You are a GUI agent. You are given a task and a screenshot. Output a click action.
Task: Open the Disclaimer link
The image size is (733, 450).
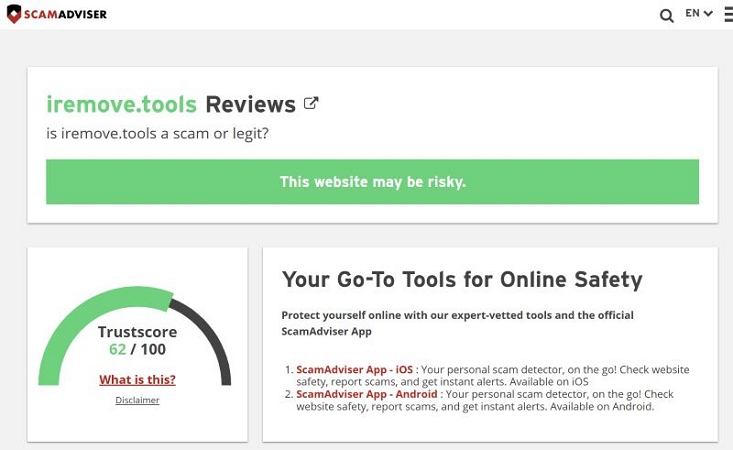coord(137,400)
